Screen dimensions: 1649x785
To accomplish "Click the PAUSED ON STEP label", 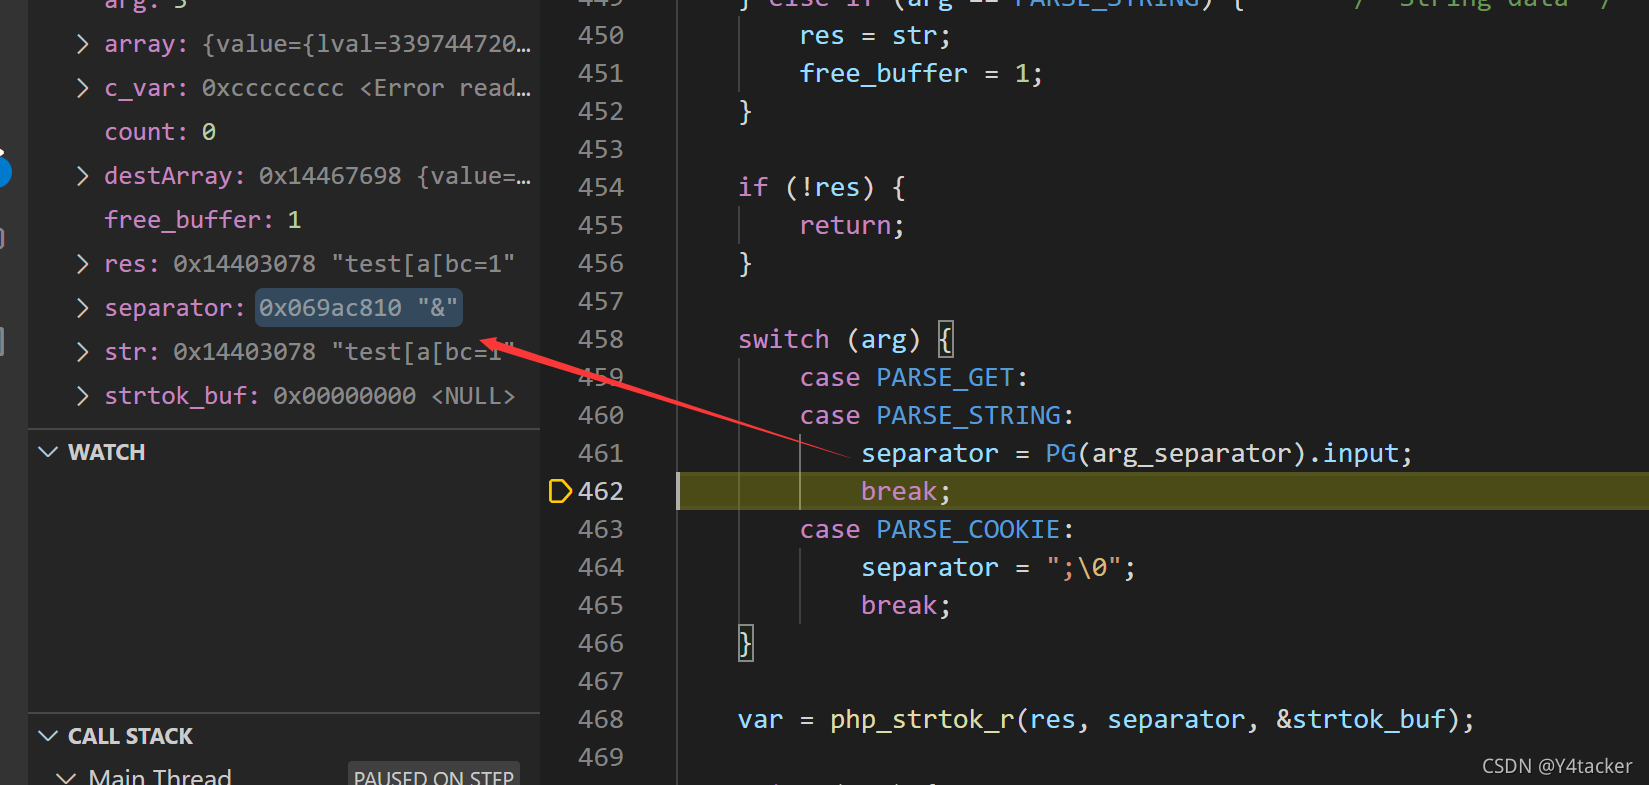I will tap(434, 776).
